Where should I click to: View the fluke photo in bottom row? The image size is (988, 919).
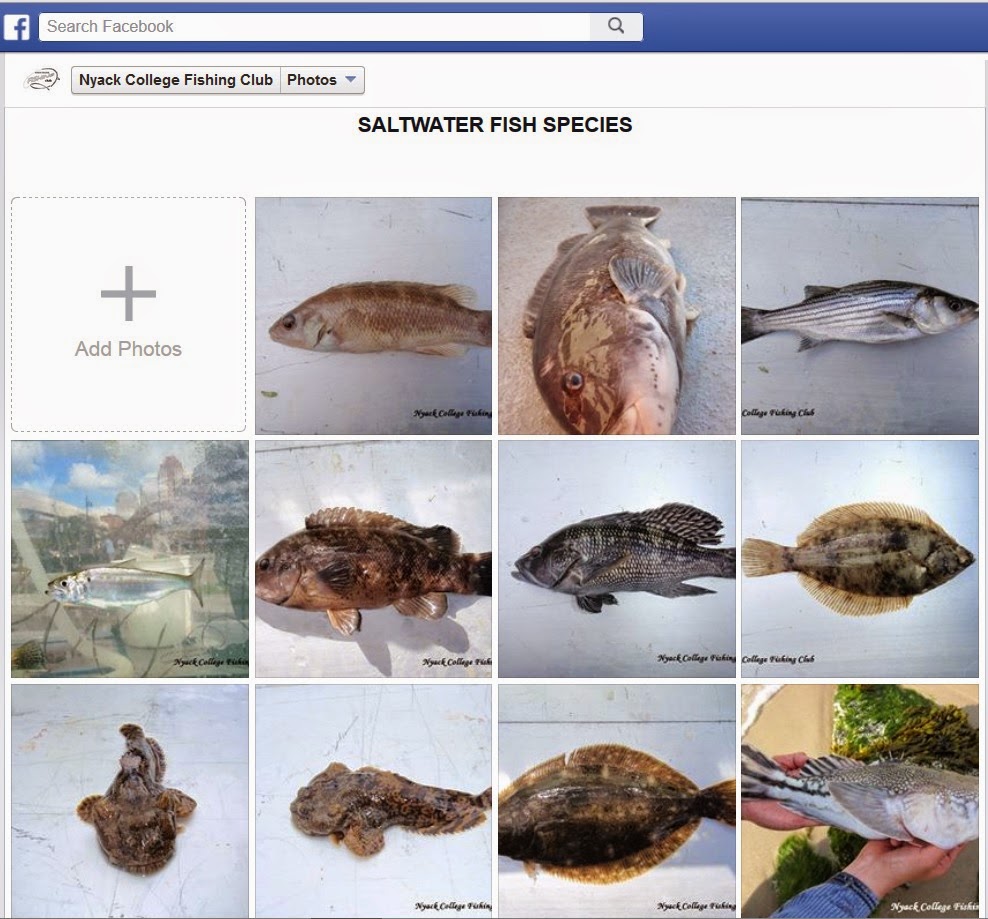coord(616,800)
